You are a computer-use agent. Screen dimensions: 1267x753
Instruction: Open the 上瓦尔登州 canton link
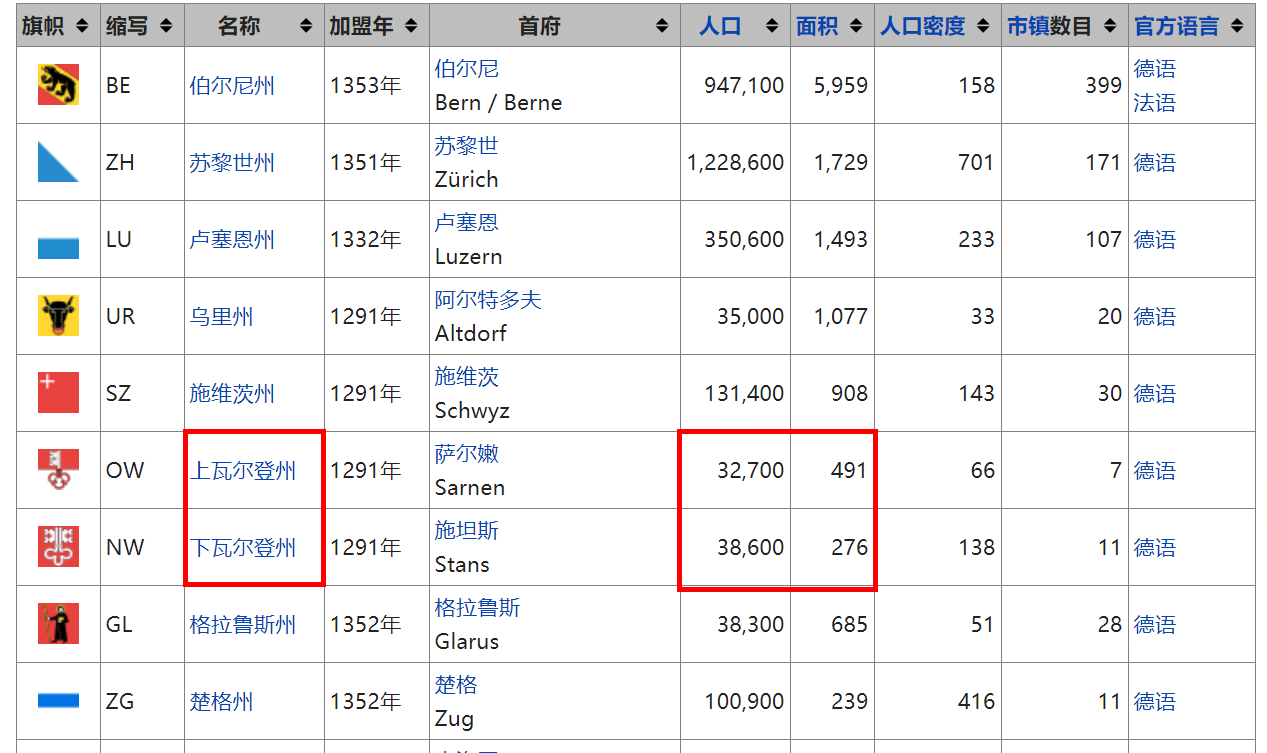point(243,471)
